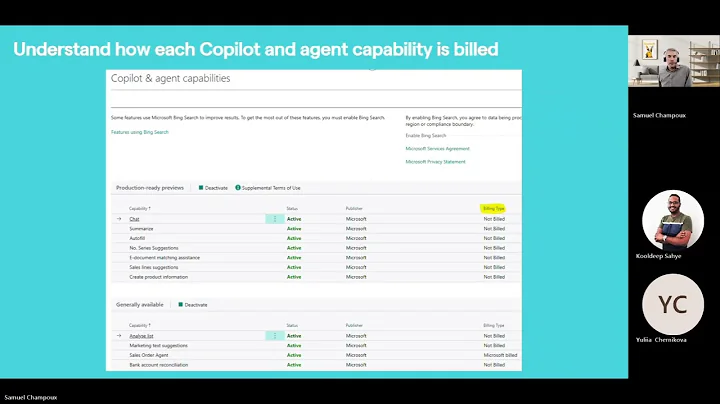Click the Copilot & agent capabilities page title

click(x=170, y=79)
